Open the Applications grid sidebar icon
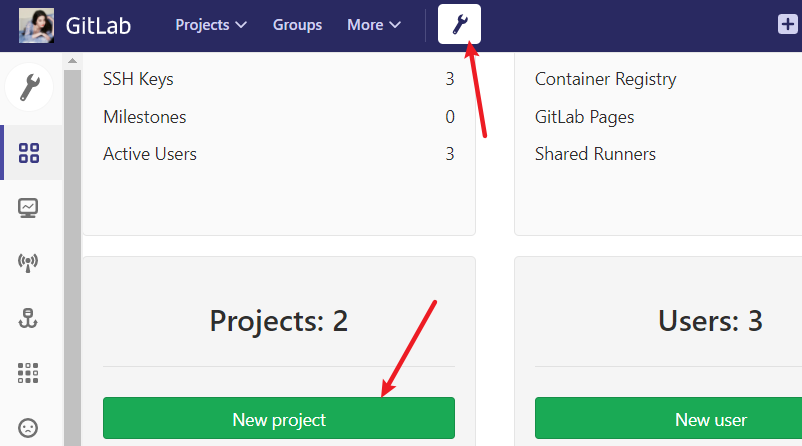This screenshot has height=446, width=802. pos(28,373)
